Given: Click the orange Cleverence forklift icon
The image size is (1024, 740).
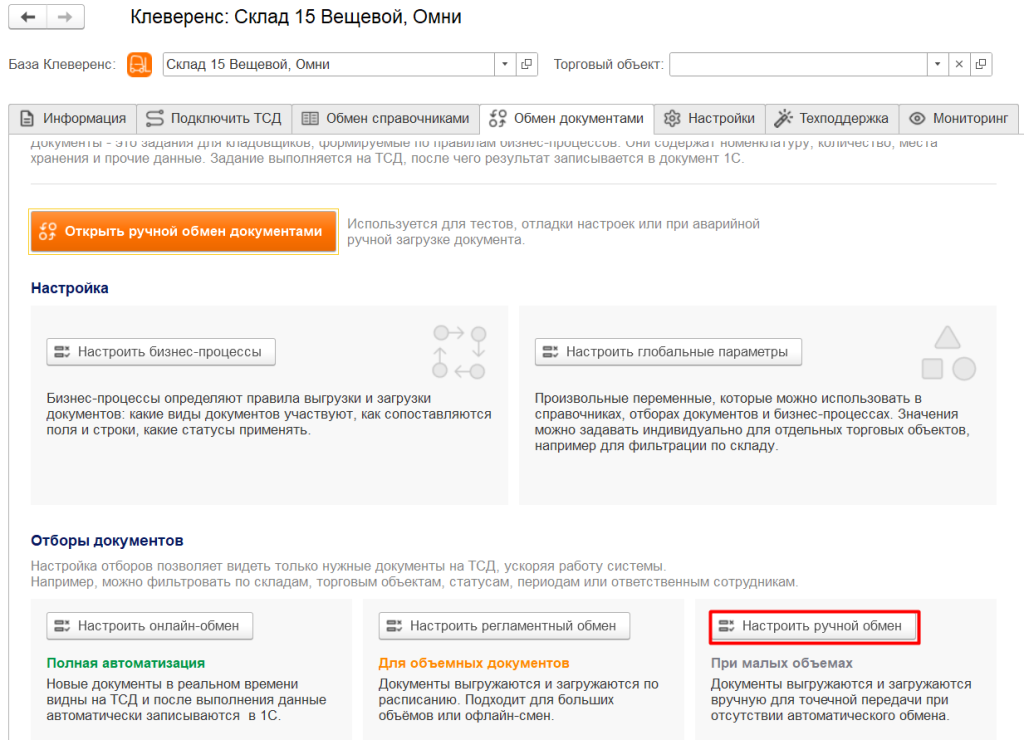Looking at the screenshot, I should click(139, 64).
